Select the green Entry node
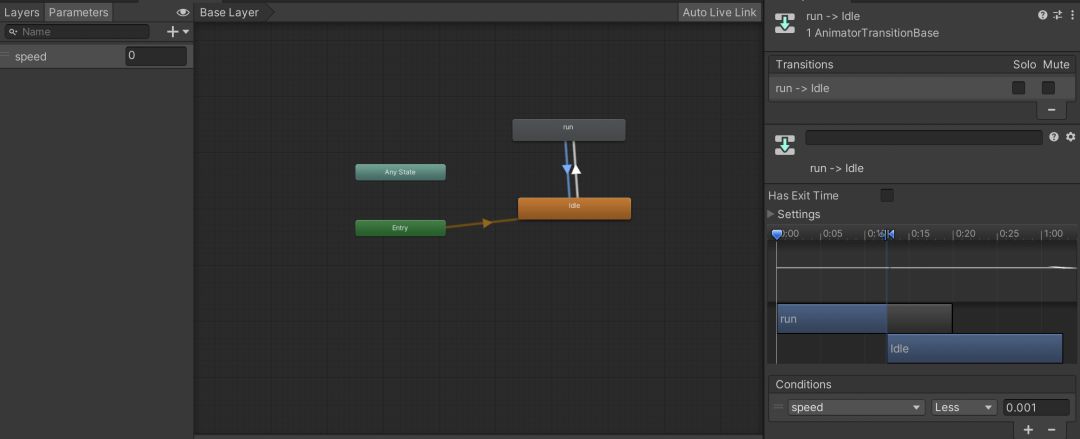 400,228
